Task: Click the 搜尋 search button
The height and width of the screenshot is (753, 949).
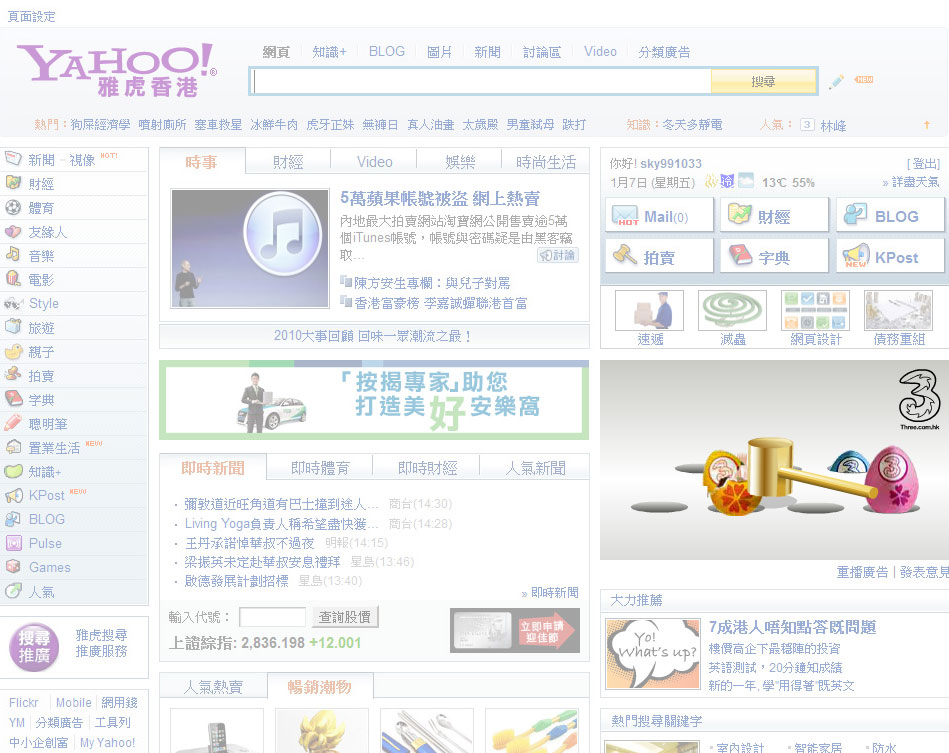Action: coord(764,81)
